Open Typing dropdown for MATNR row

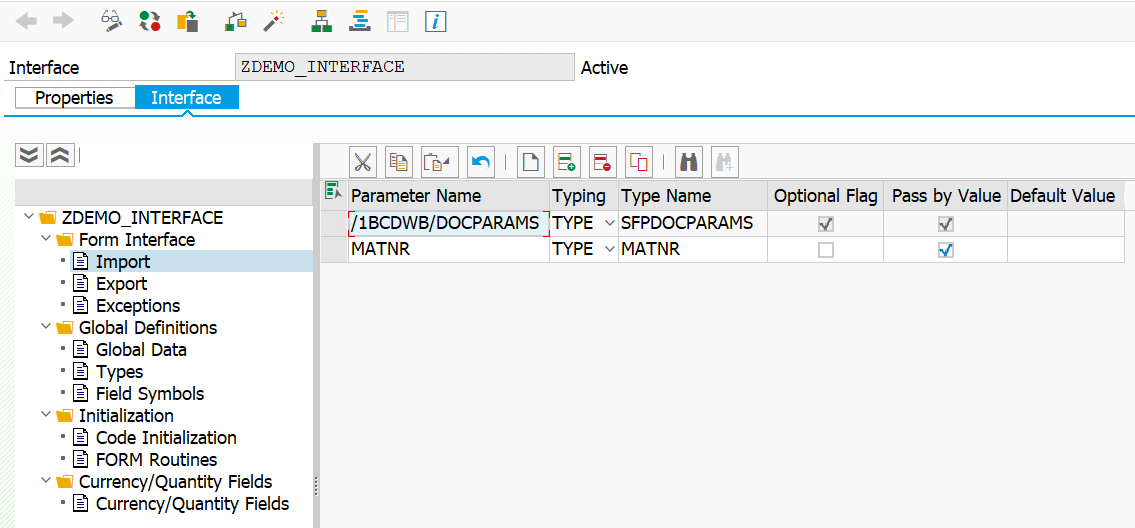609,250
